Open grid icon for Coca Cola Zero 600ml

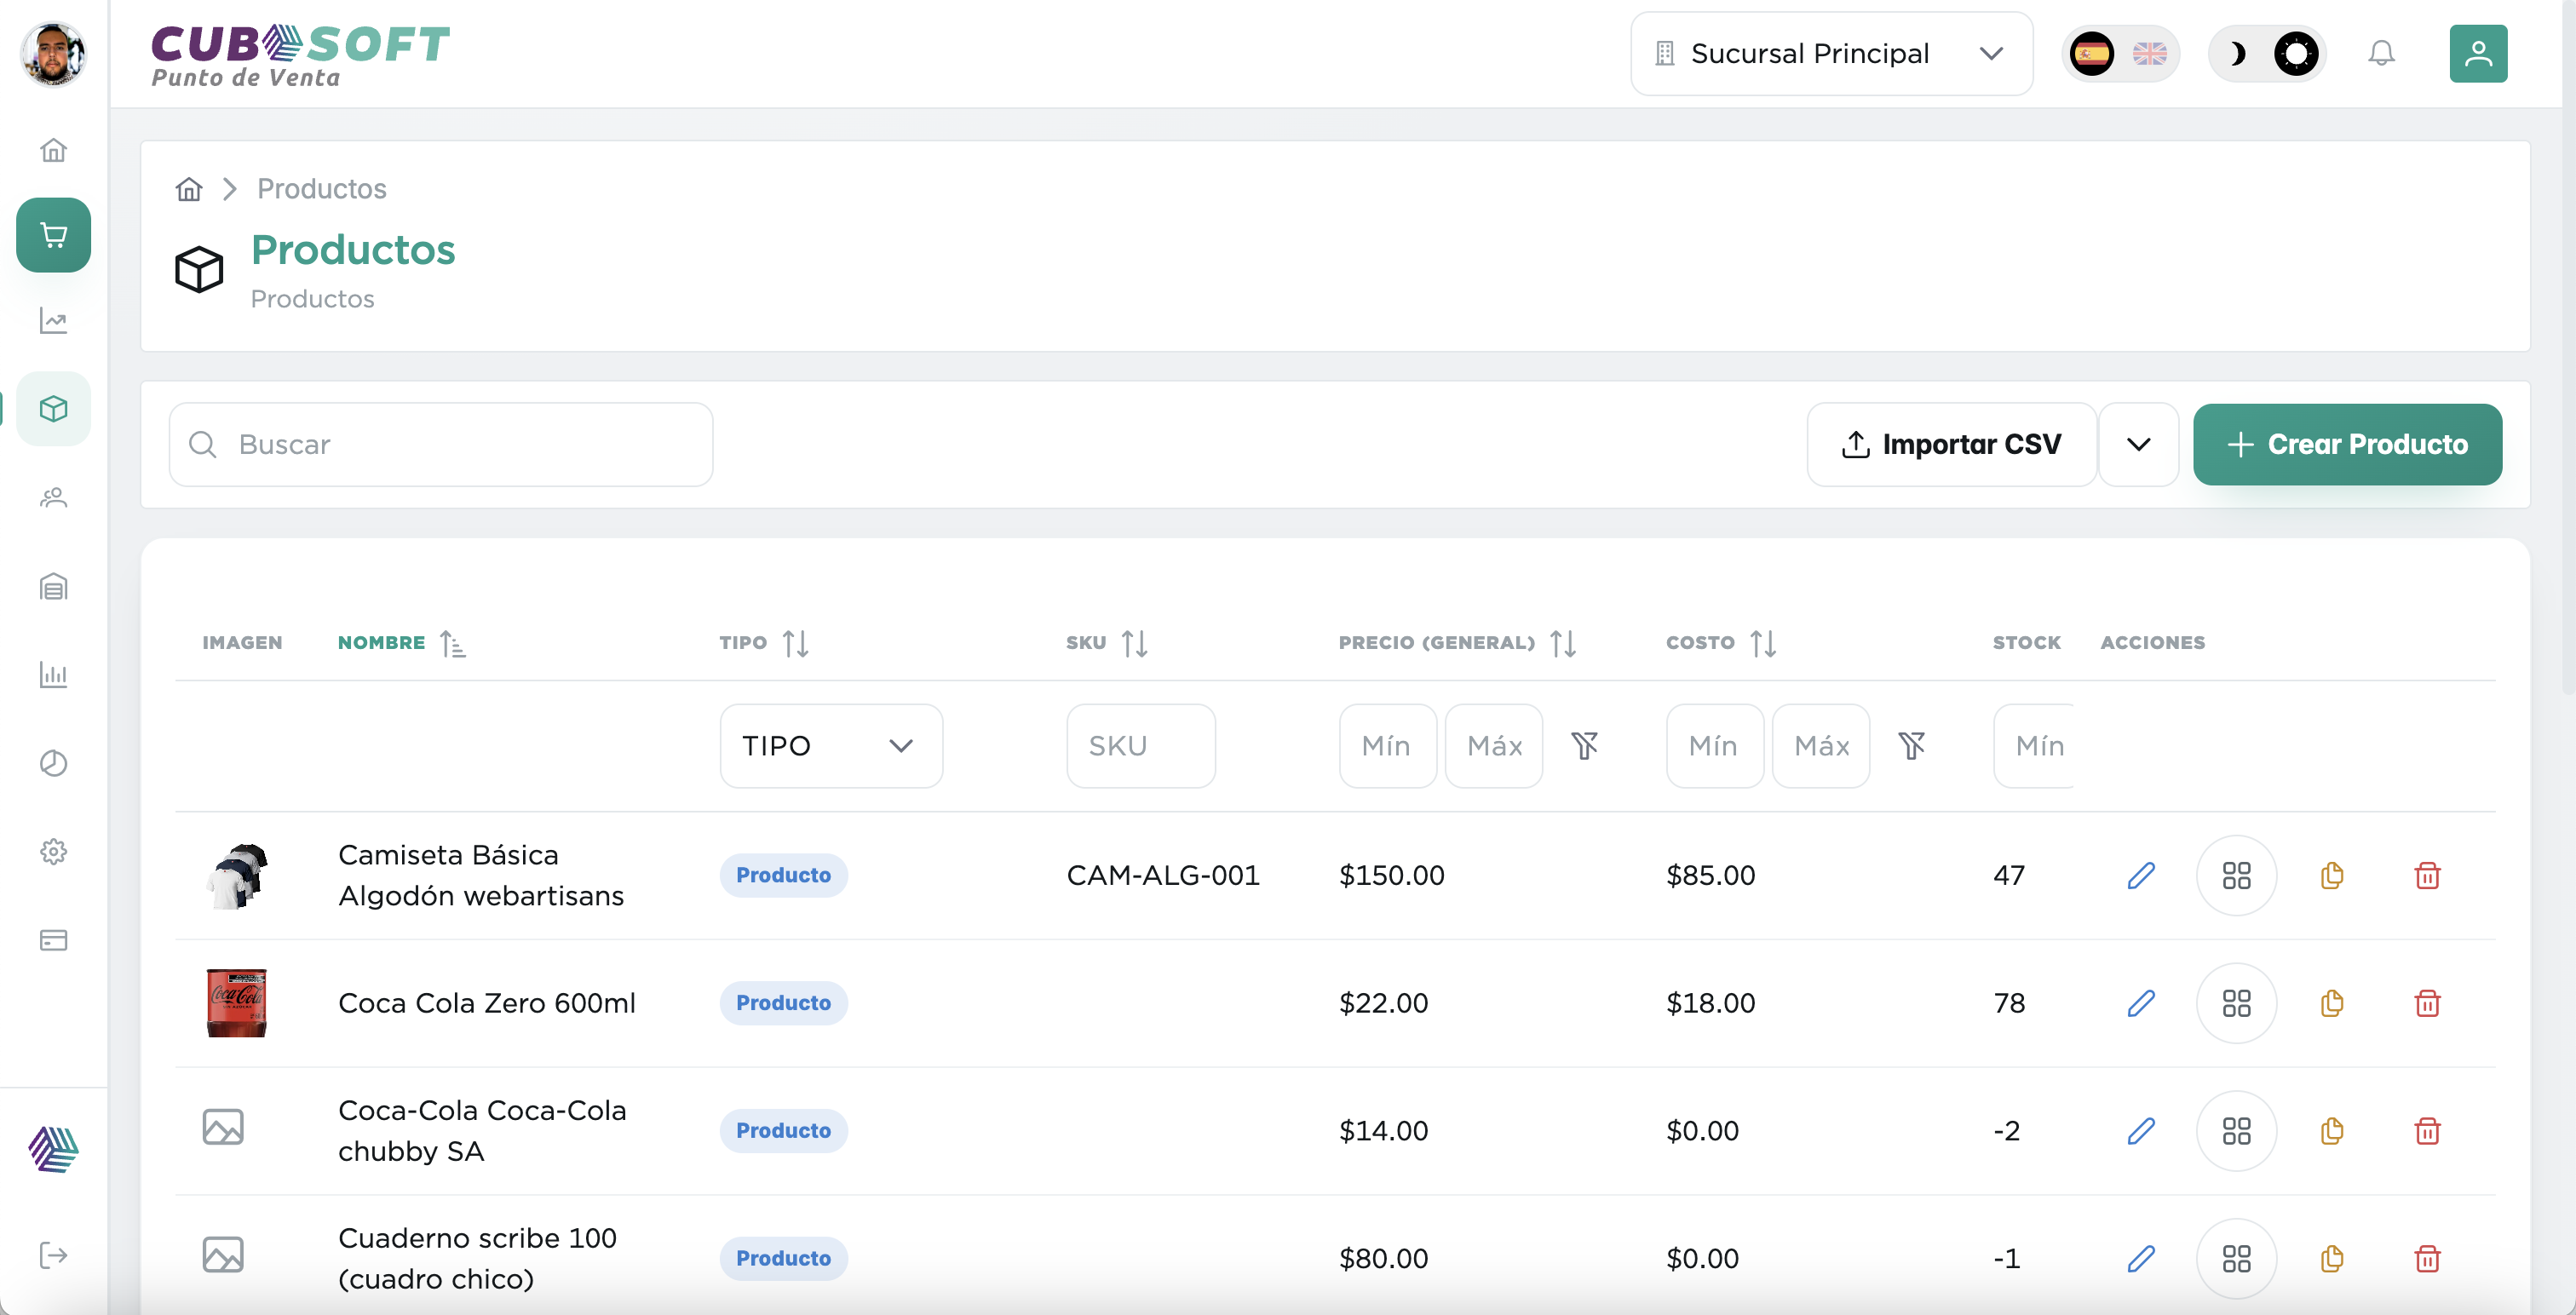(x=2236, y=1003)
